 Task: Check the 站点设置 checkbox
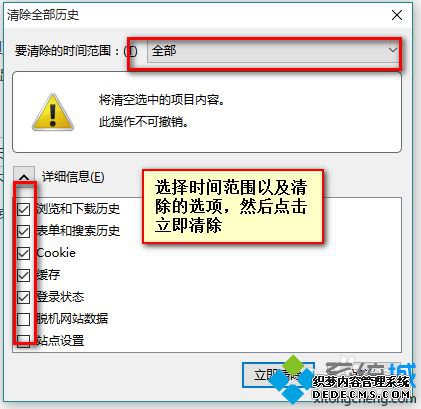24,341
